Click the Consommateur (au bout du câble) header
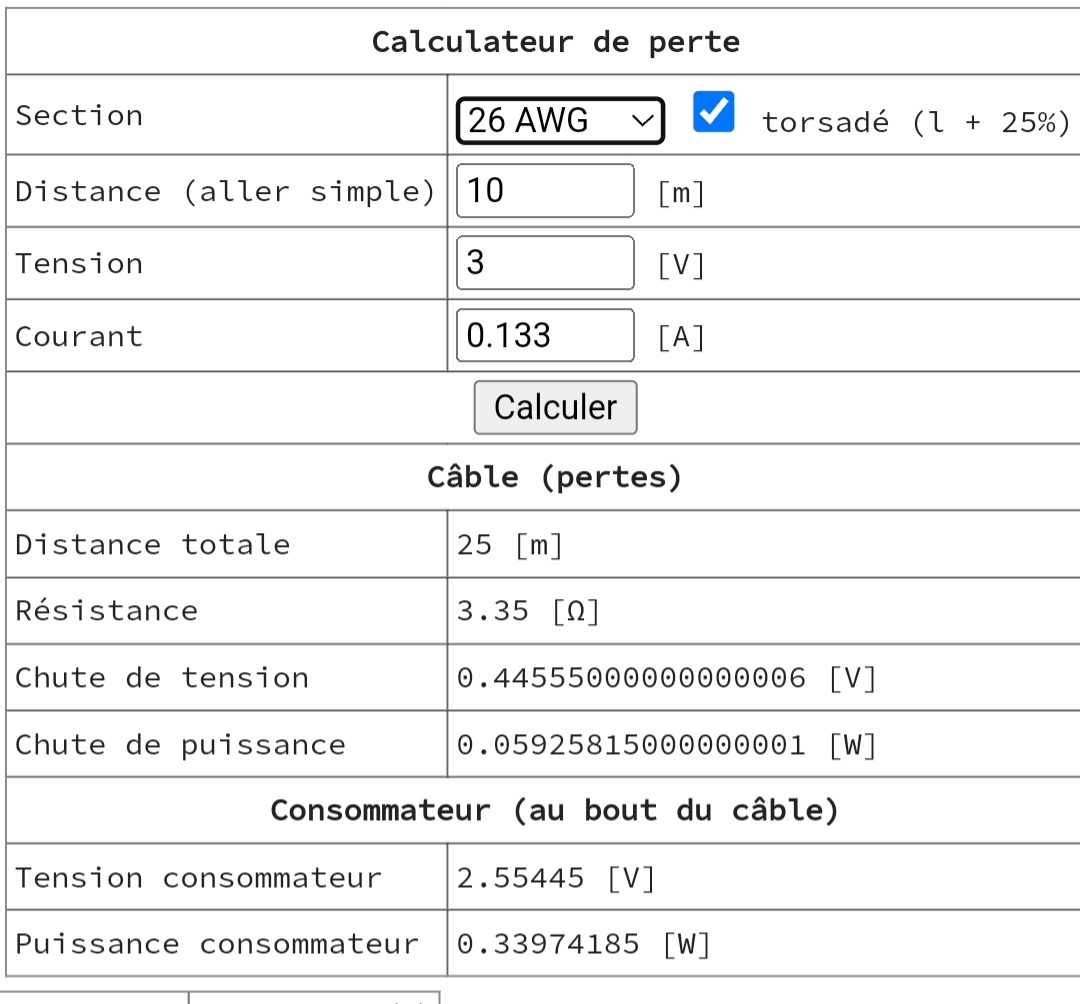1080x1004 pixels. point(554,810)
